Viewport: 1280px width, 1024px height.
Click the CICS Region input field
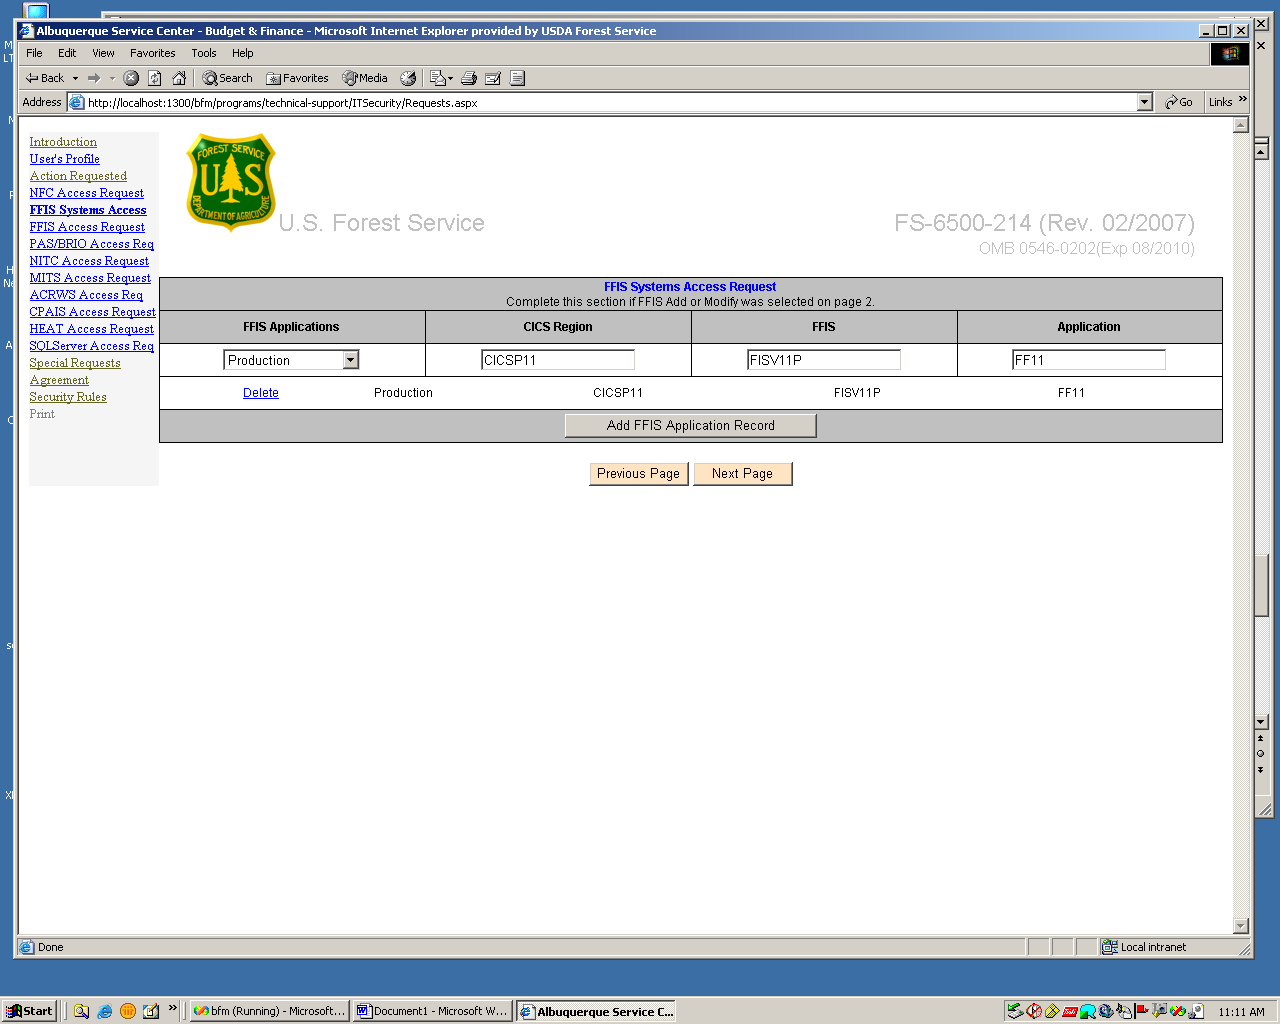(x=557, y=360)
